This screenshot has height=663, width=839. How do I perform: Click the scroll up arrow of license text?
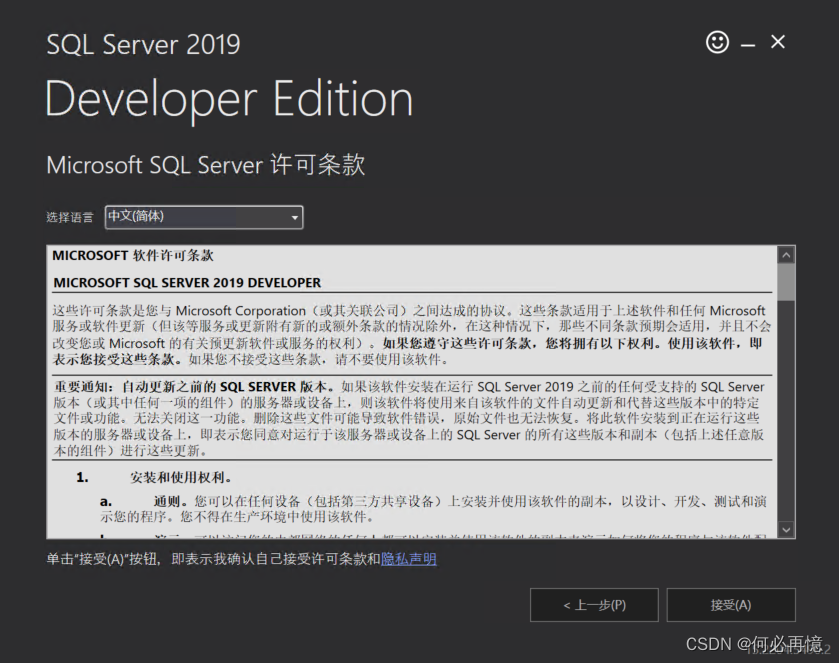786,255
